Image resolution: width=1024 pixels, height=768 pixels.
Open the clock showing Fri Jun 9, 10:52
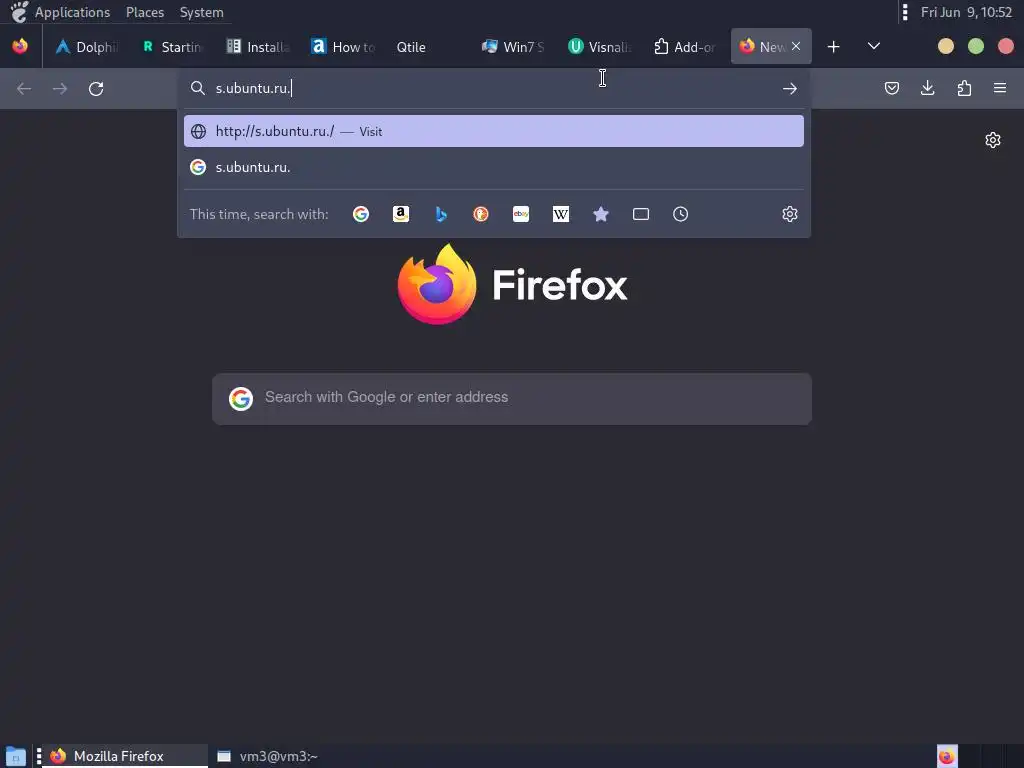pyautogui.click(x=966, y=12)
